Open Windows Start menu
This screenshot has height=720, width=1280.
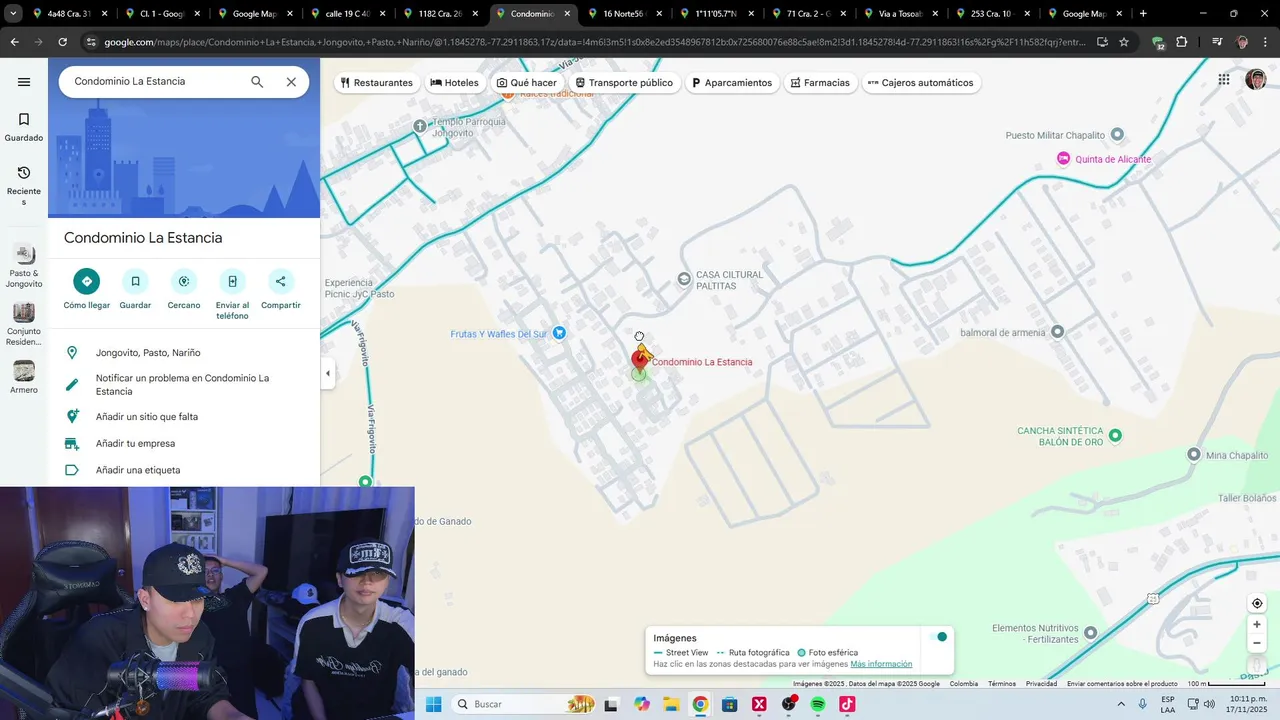433,704
